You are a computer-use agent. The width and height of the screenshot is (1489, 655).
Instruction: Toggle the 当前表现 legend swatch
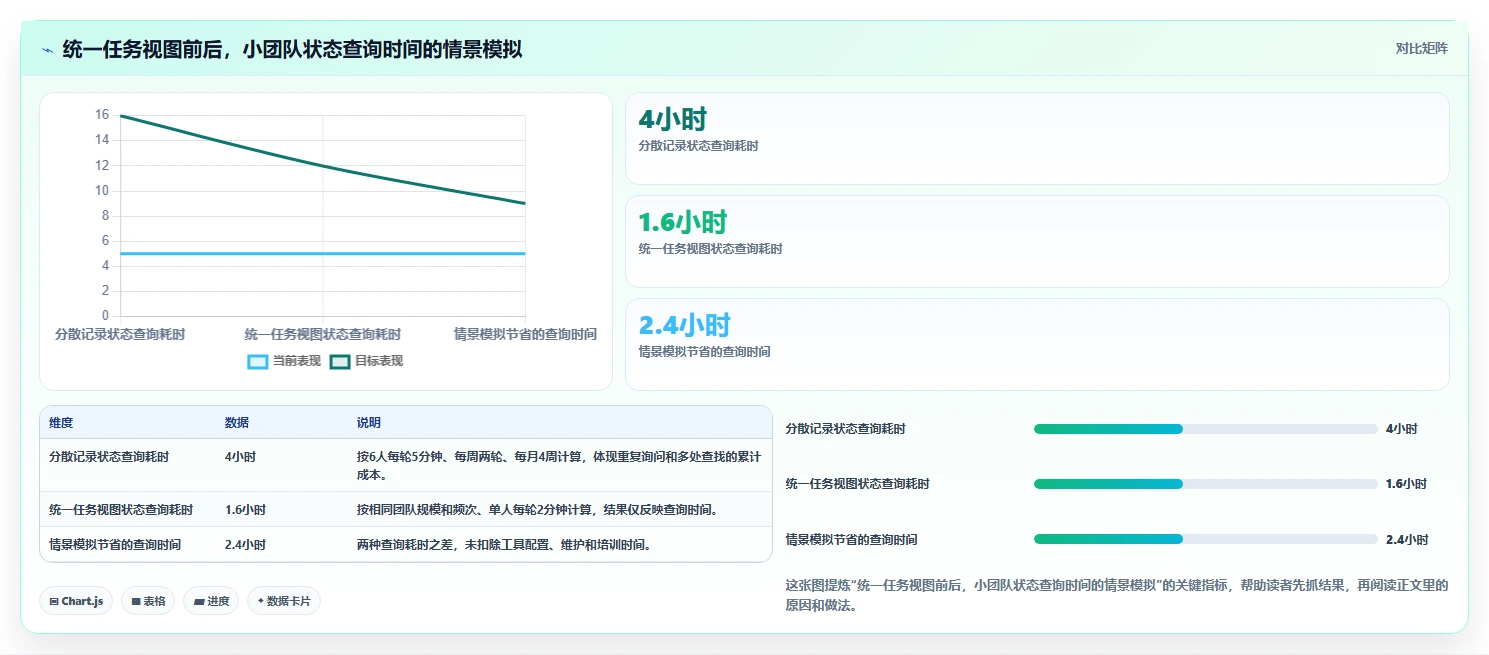point(258,361)
